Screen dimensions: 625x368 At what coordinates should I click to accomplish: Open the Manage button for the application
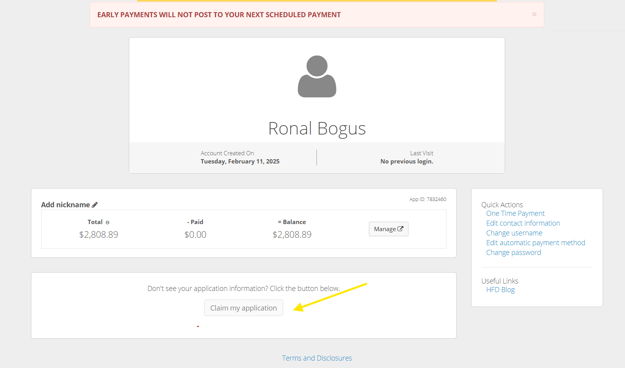389,229
